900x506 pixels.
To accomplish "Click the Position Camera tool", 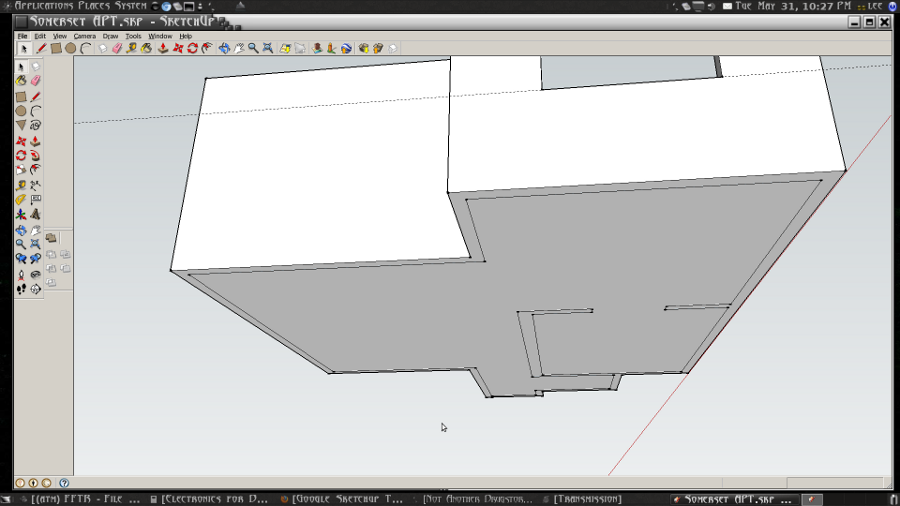I will click(21, 274).
